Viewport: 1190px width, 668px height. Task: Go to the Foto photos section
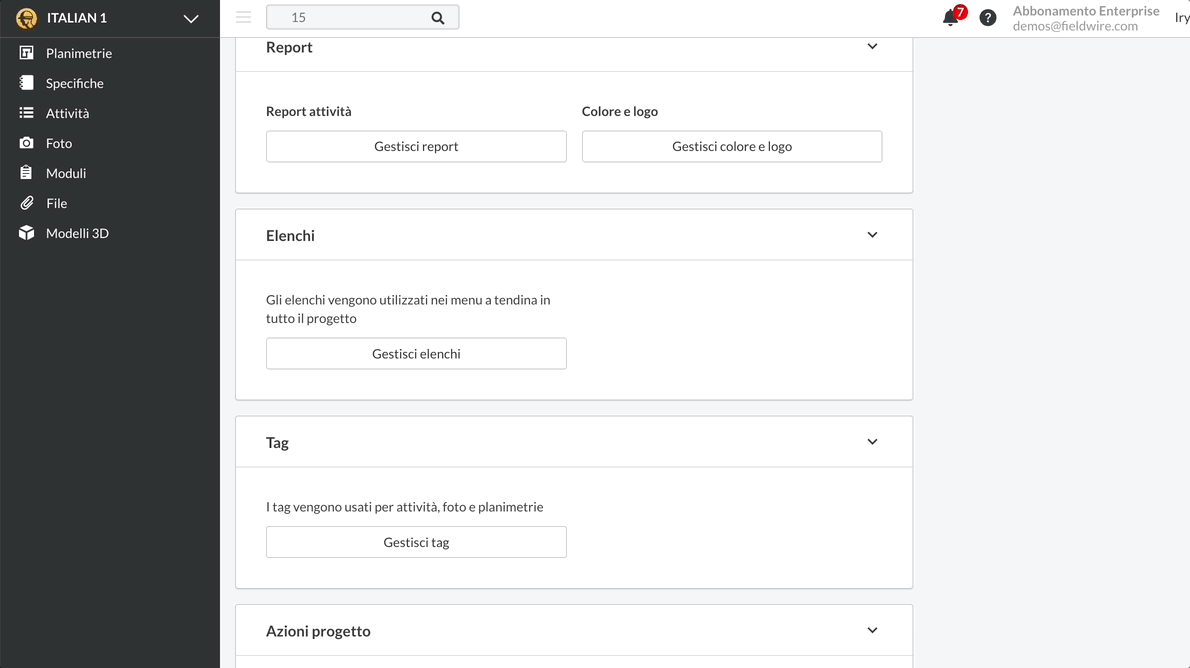60,142
